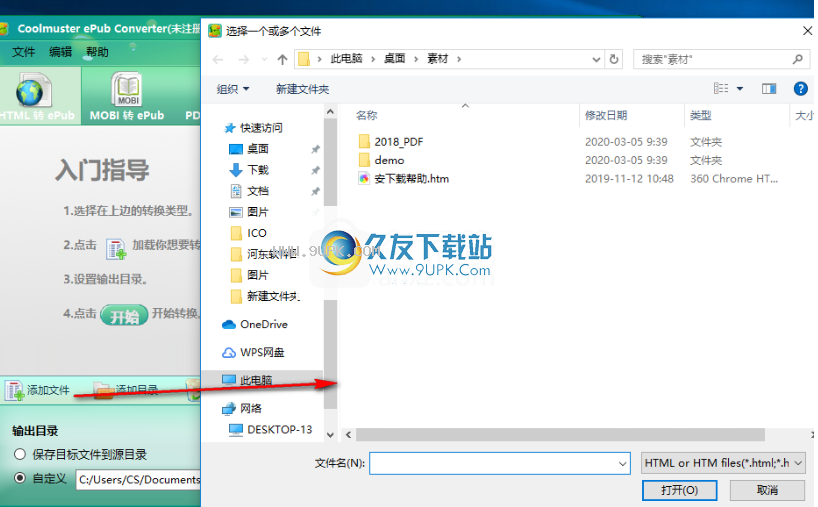Select 'Save to source directory' radio button
Screen dimensions: 818x507
(20, 454)
